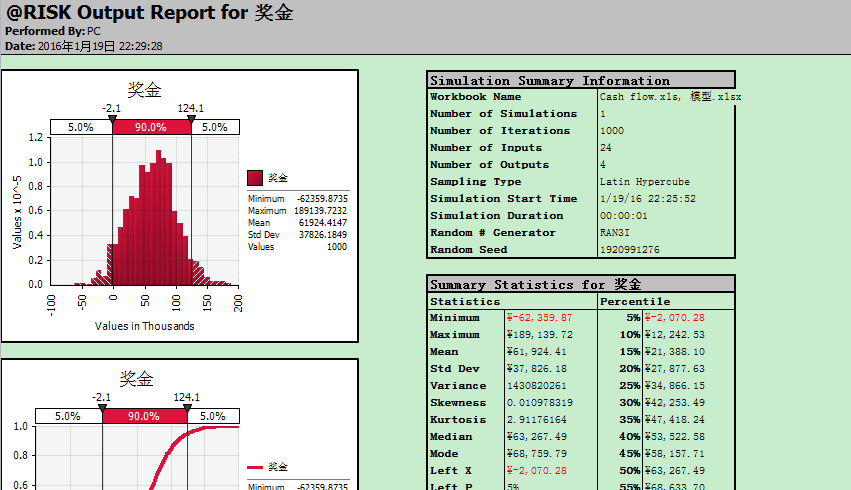
Task: Click the Number of Simulations label
Action: click(x=503, y=113)
